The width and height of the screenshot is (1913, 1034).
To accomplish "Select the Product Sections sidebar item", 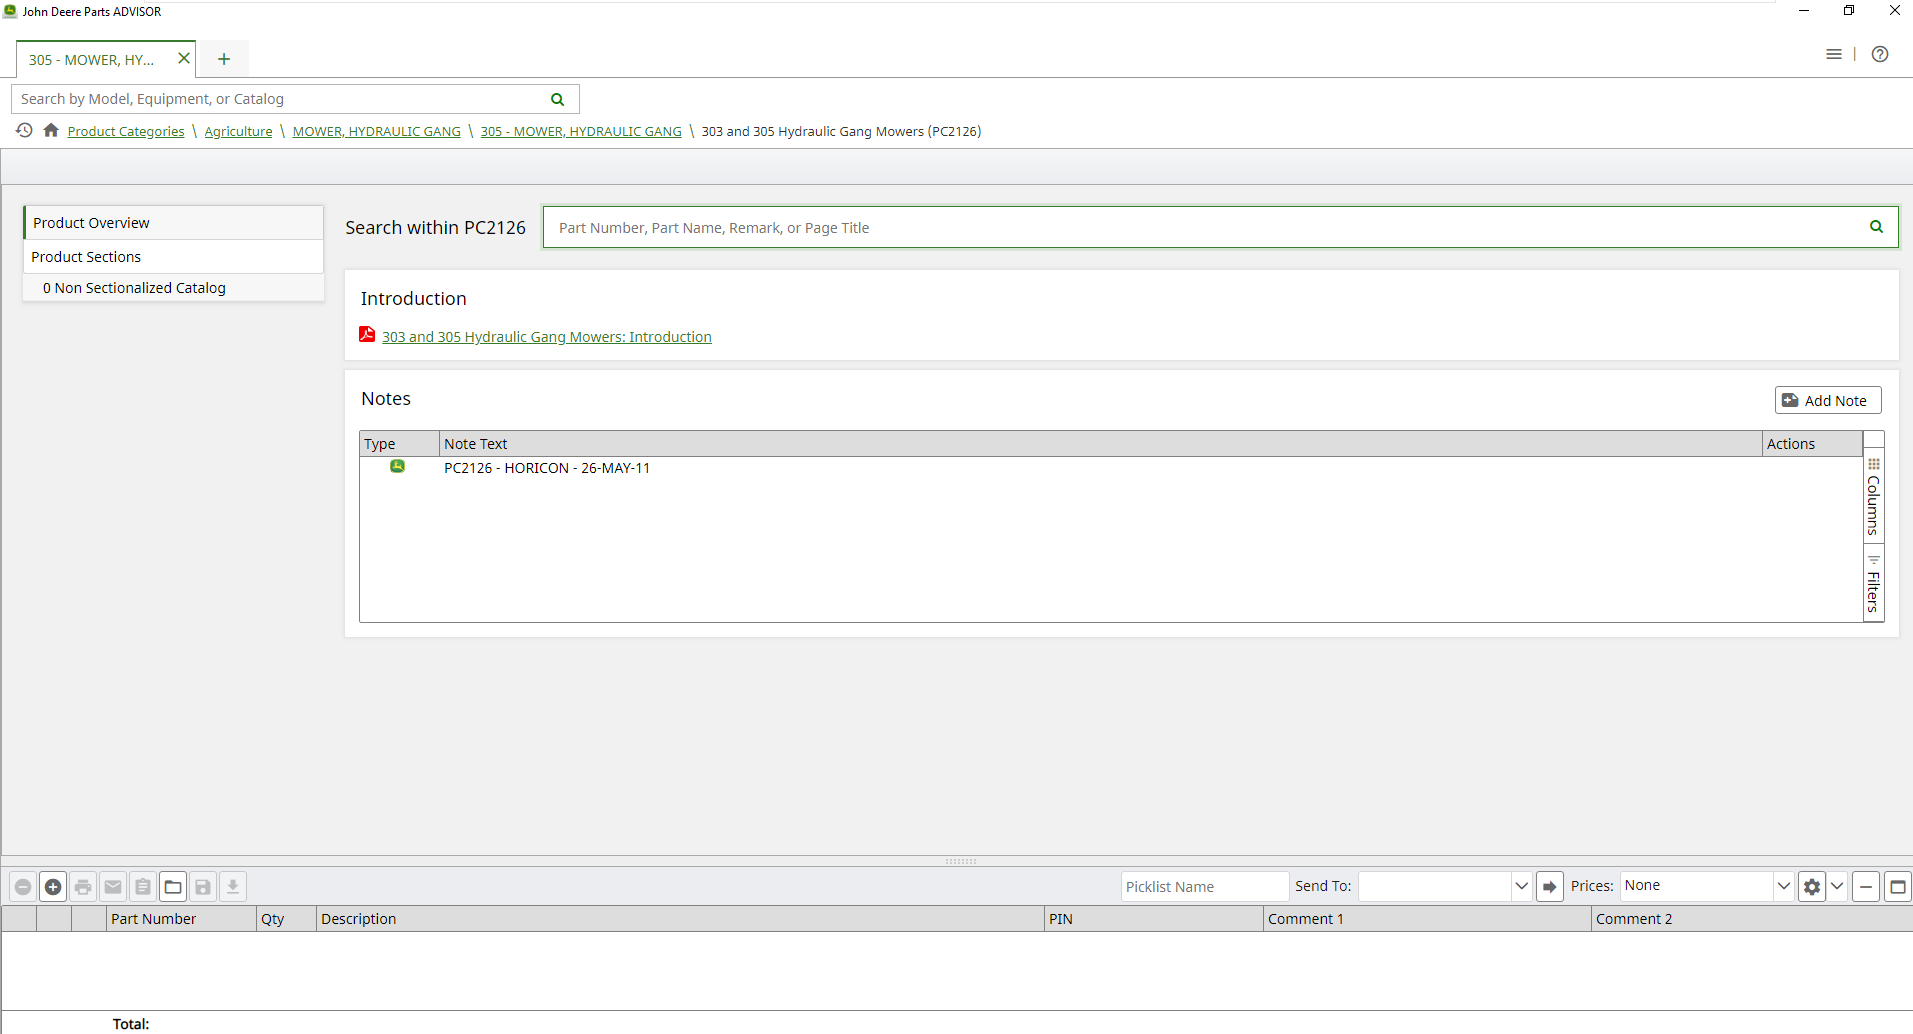I will pyautogui.click(x=86, y=257).
